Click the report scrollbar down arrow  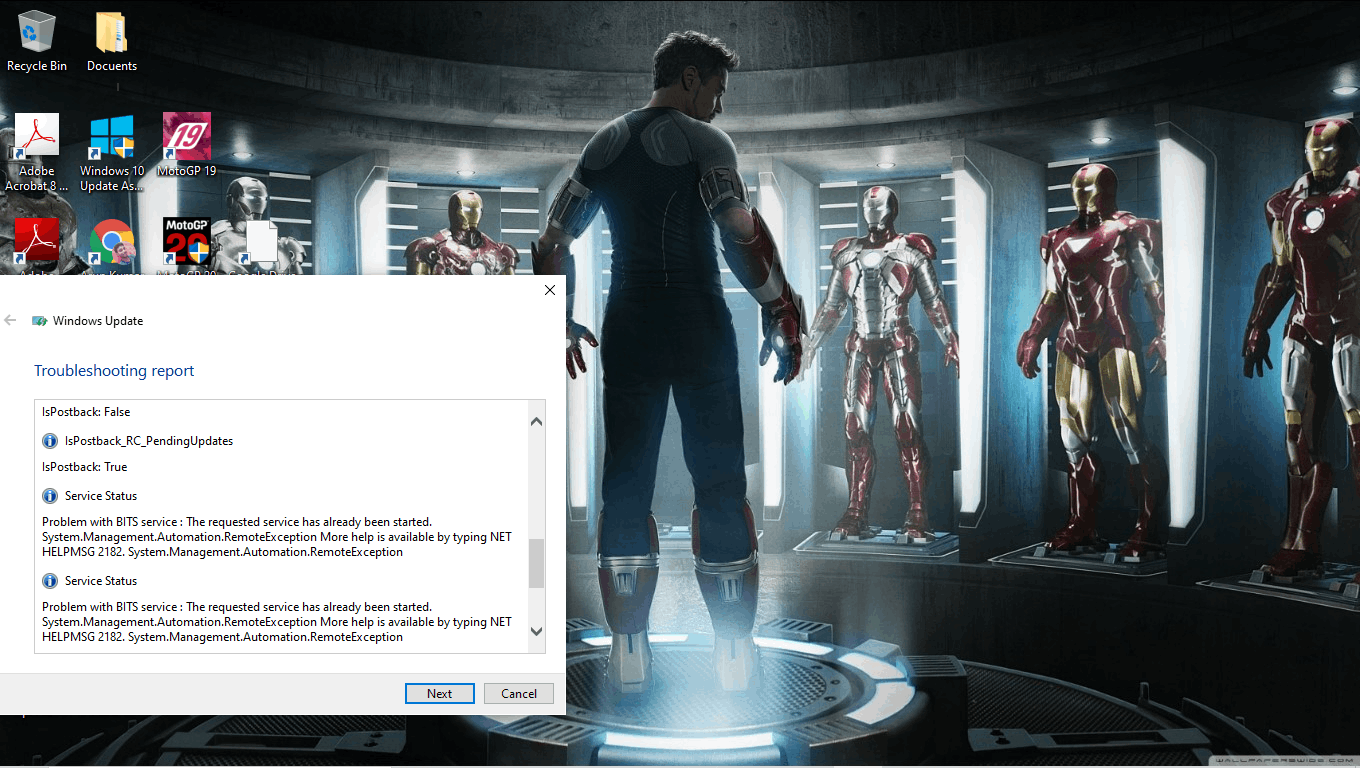(x=537, y=631)
